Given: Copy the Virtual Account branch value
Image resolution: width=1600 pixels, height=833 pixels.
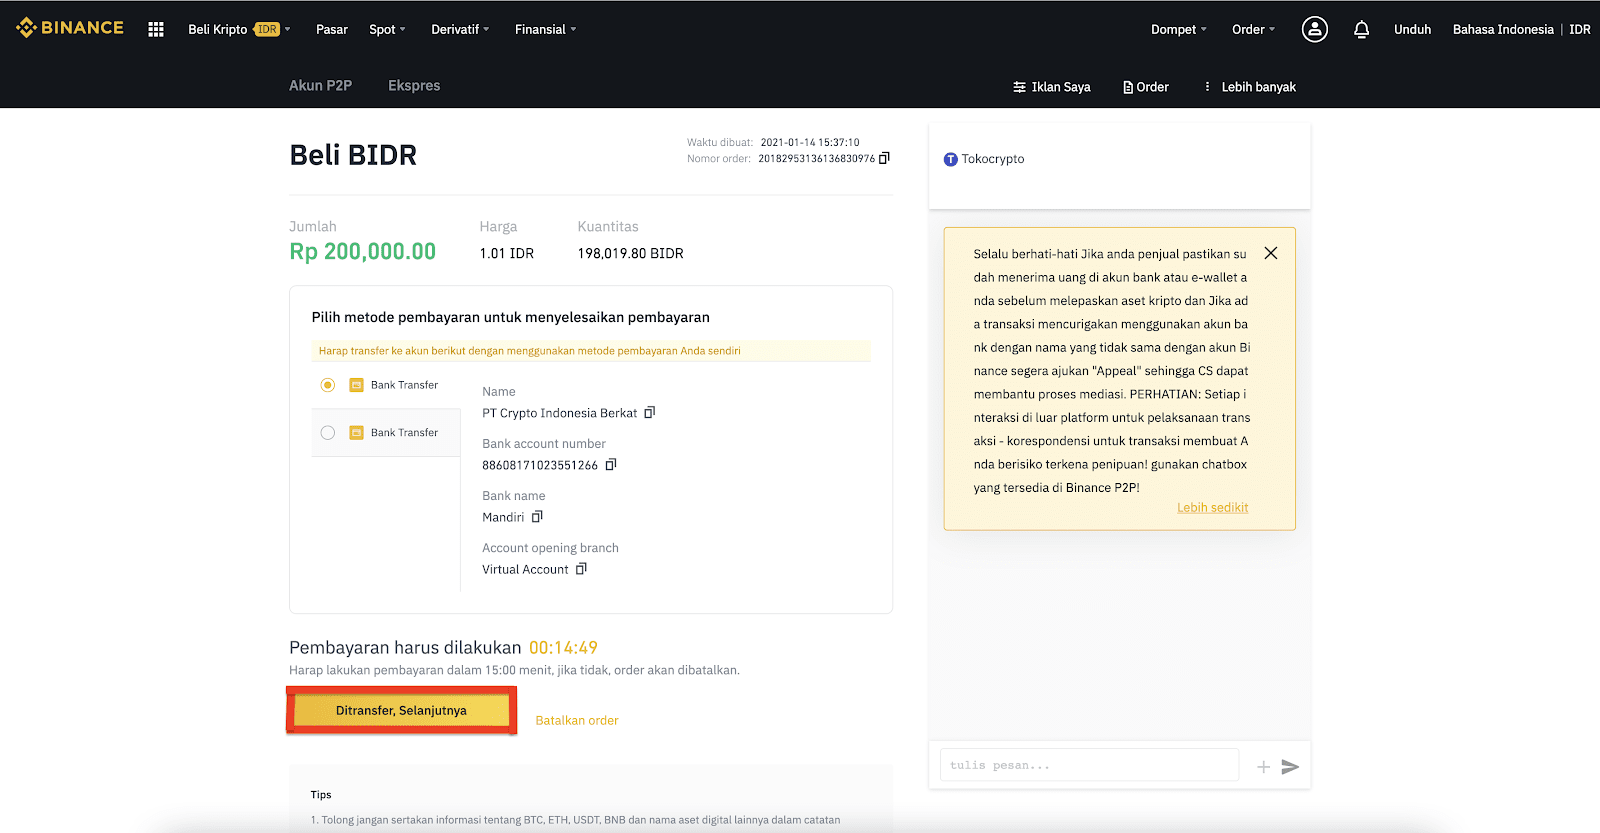Looking at the screenshot, I should coord(581,568).
